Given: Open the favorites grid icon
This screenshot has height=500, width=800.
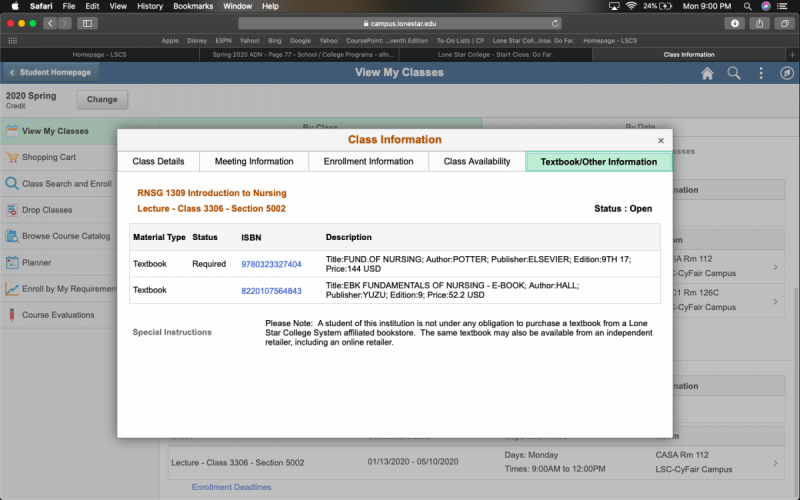Looking at the screenshot, I should [13, 41].
